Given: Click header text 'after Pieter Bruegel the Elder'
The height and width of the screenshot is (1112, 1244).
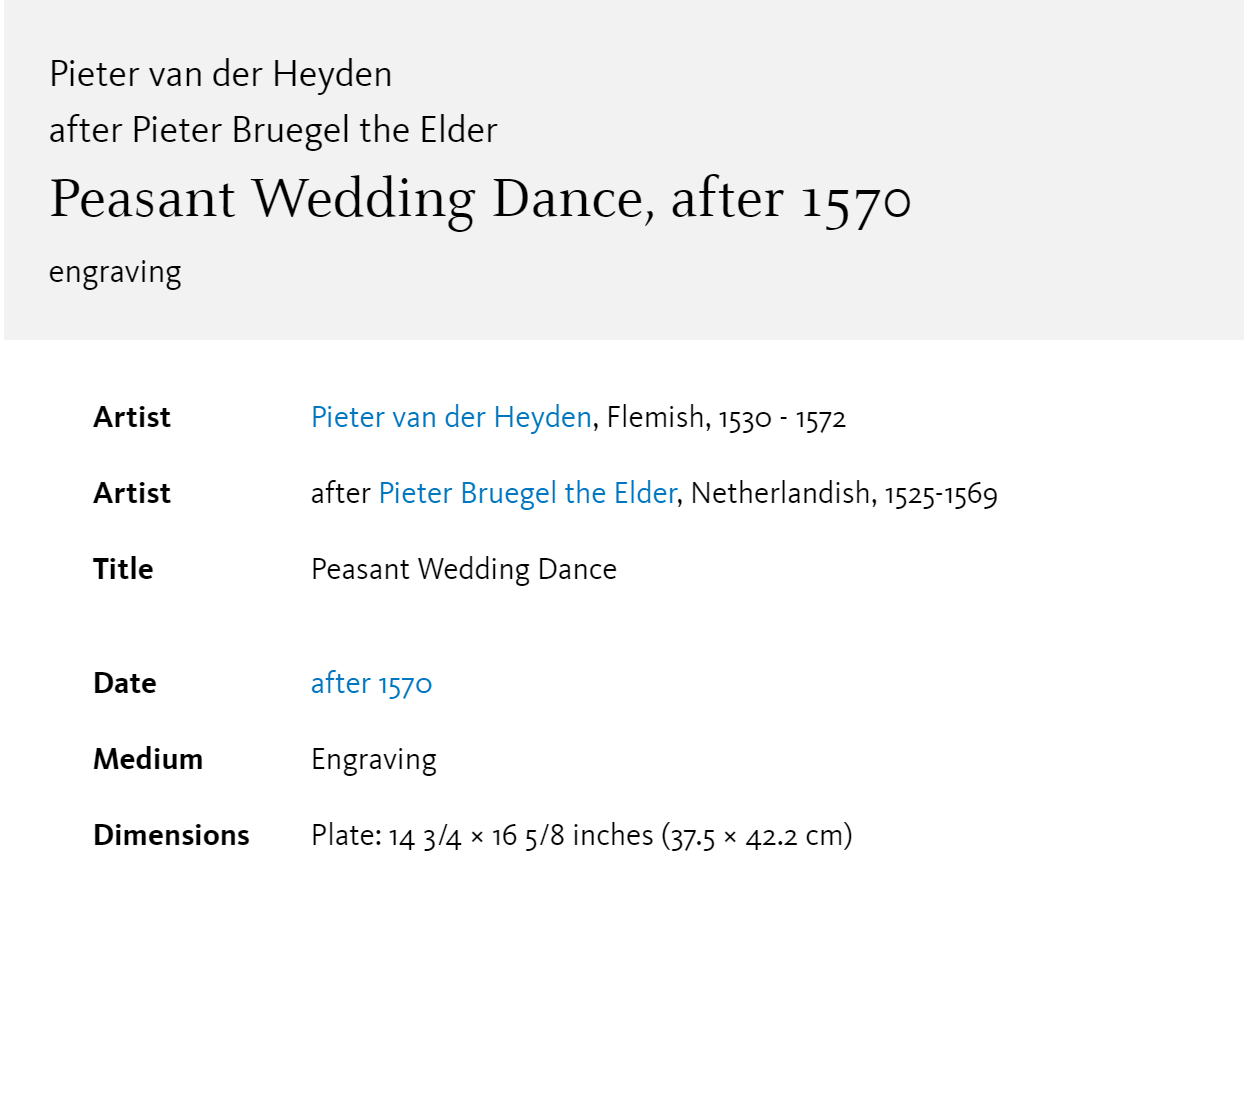Looking at the screenshot, I should [x=273, y=130].
